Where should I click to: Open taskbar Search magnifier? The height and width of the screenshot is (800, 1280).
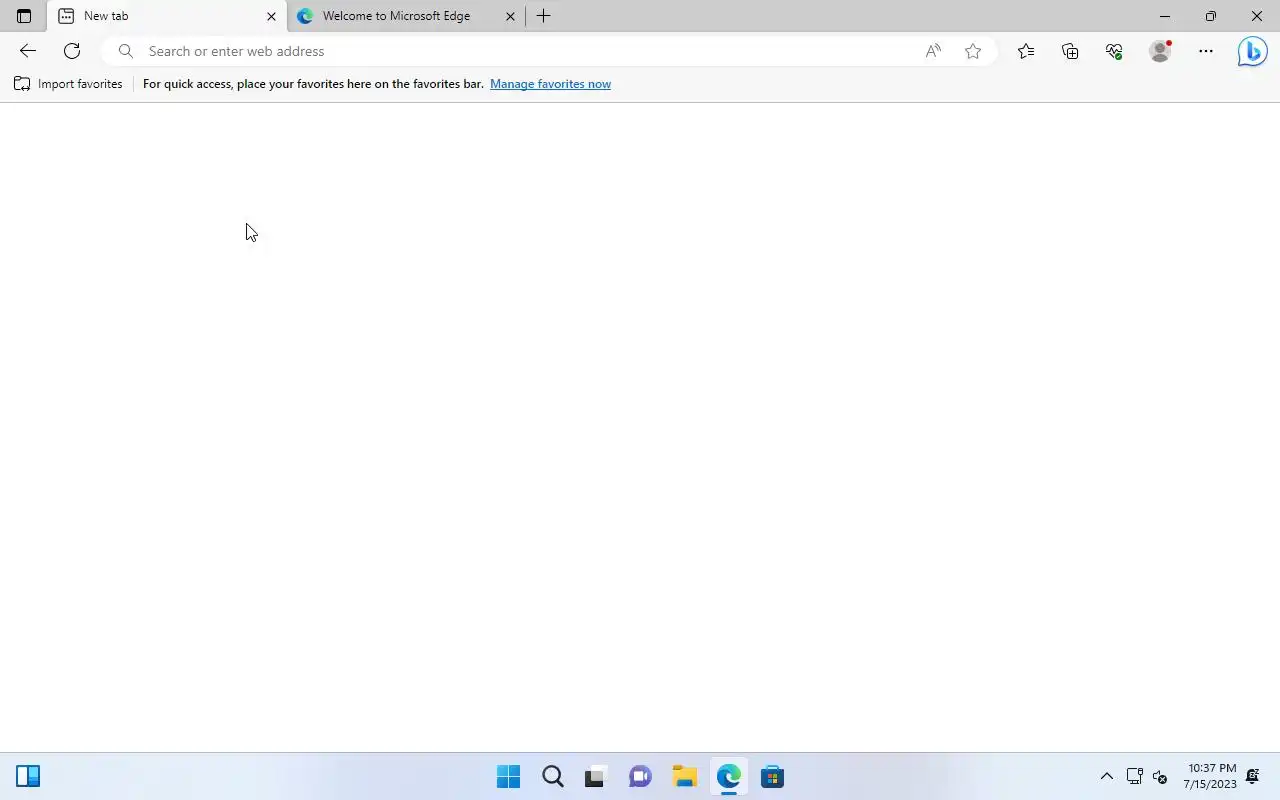point(552,777)
